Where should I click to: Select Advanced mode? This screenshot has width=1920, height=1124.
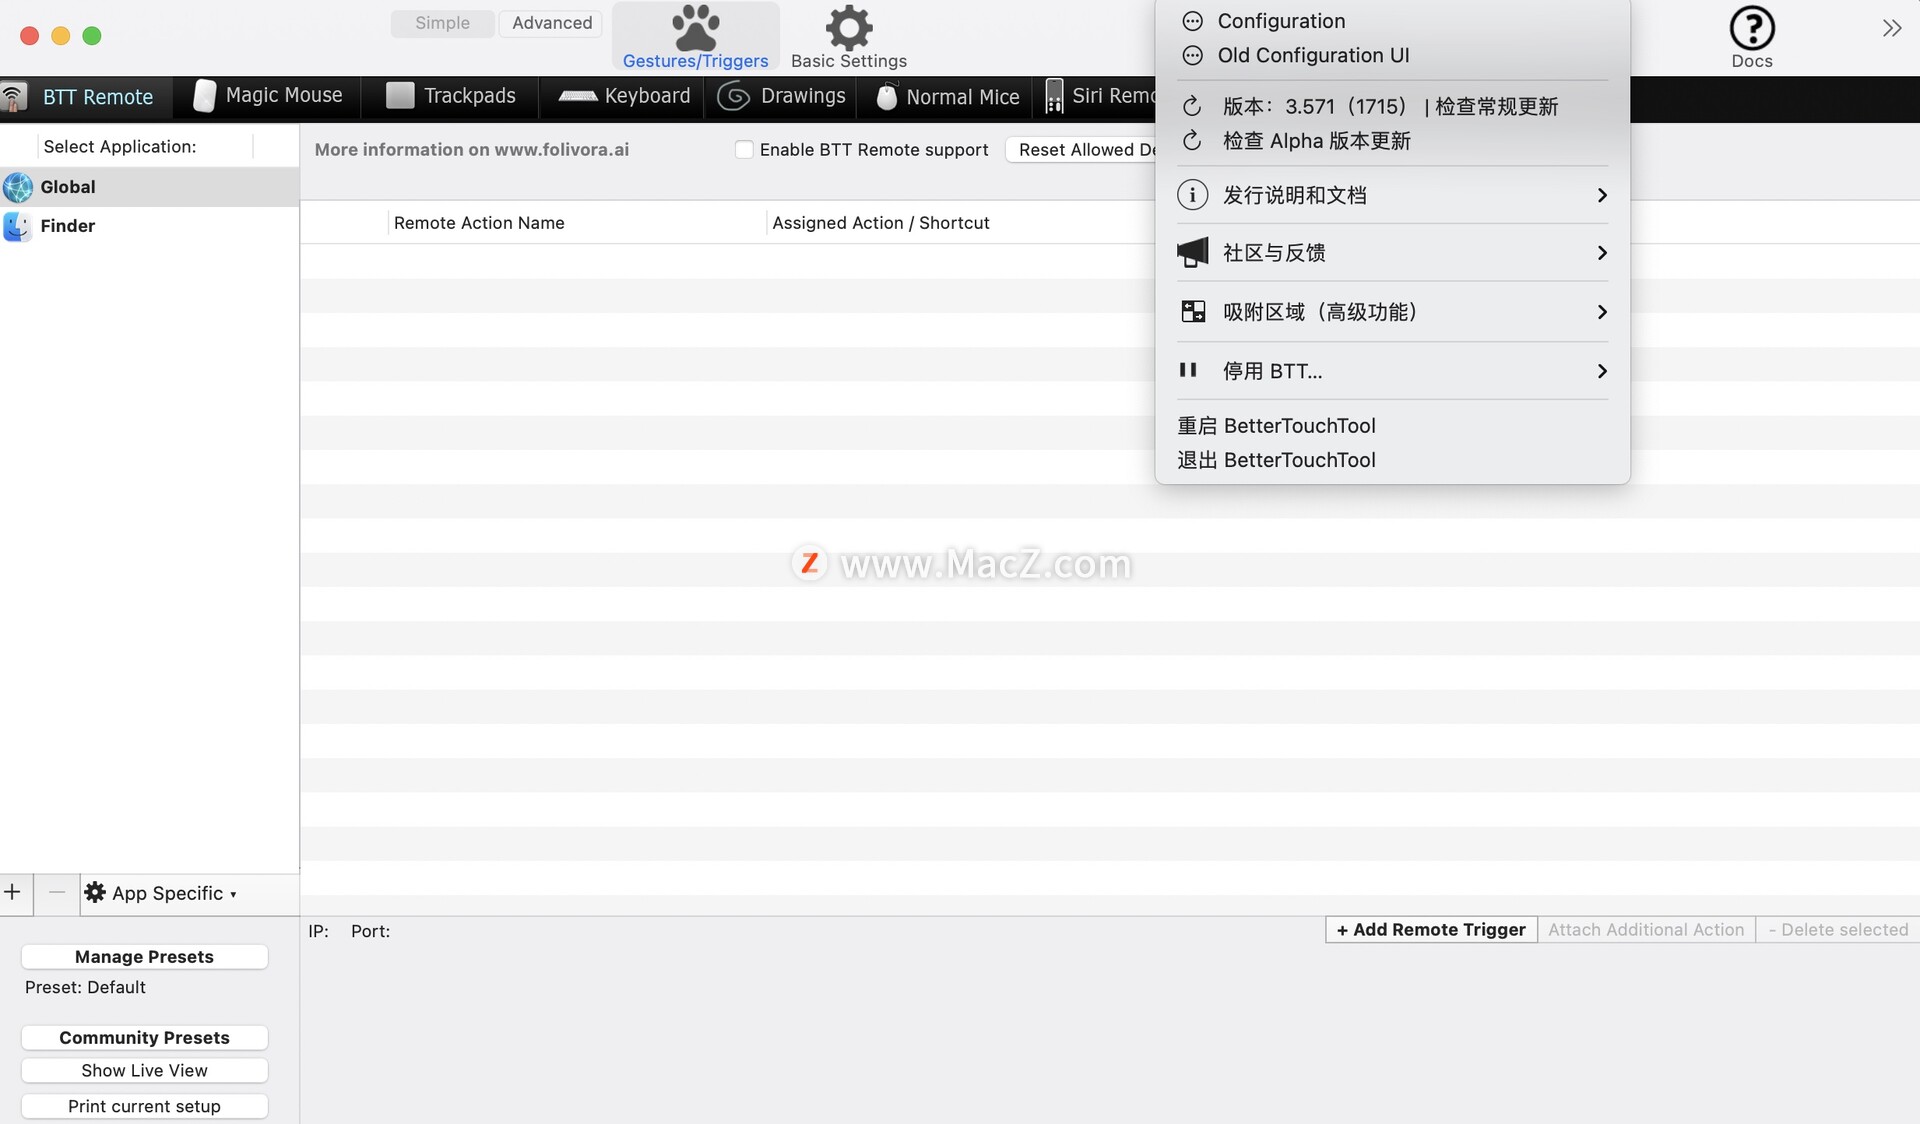552,23
